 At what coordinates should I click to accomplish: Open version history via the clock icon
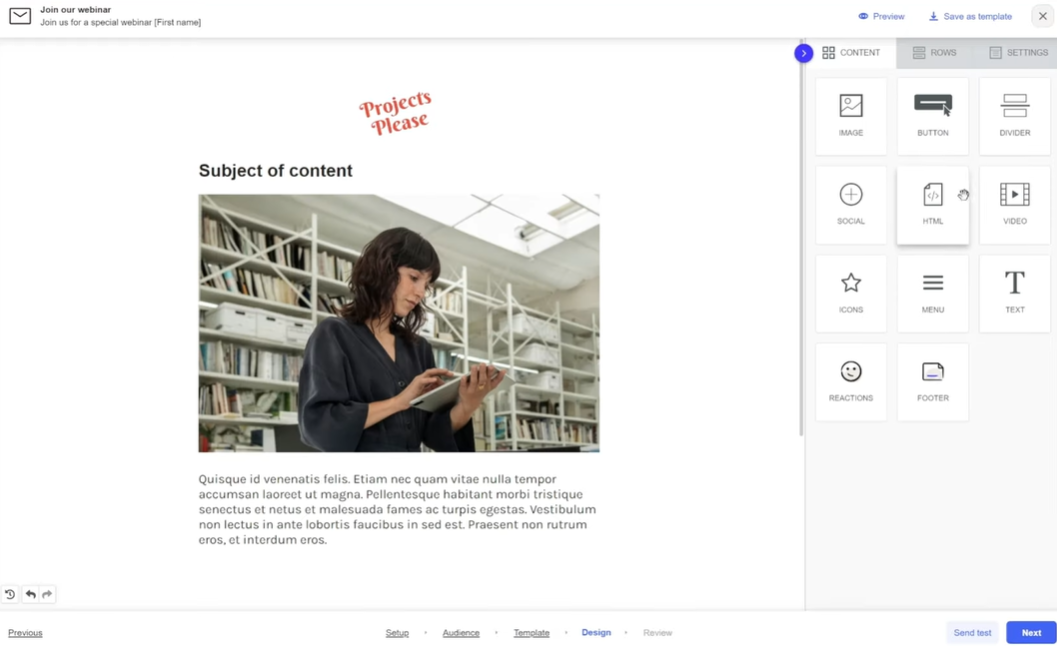[x=10, y=594]
